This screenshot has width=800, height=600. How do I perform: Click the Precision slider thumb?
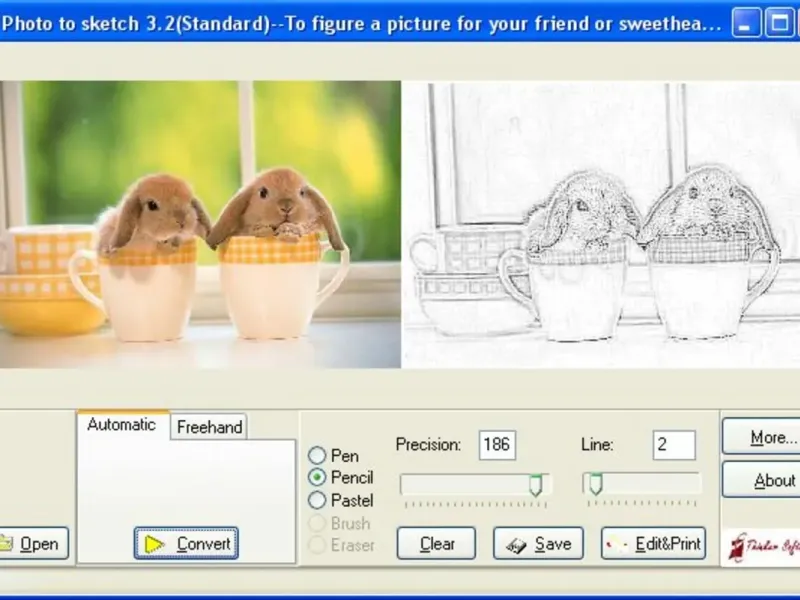(535, 485)
